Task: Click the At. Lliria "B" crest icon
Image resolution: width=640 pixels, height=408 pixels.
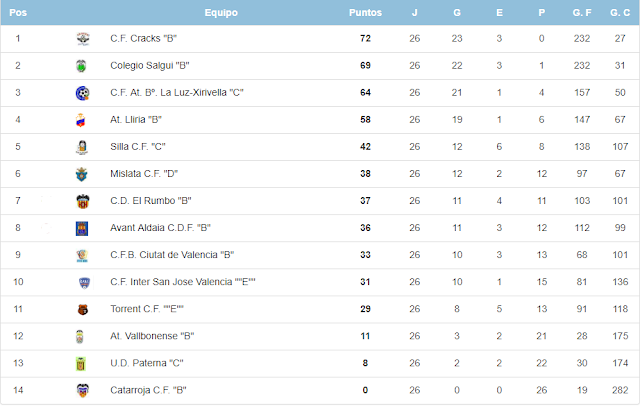Action: click(x=81, y=120)
